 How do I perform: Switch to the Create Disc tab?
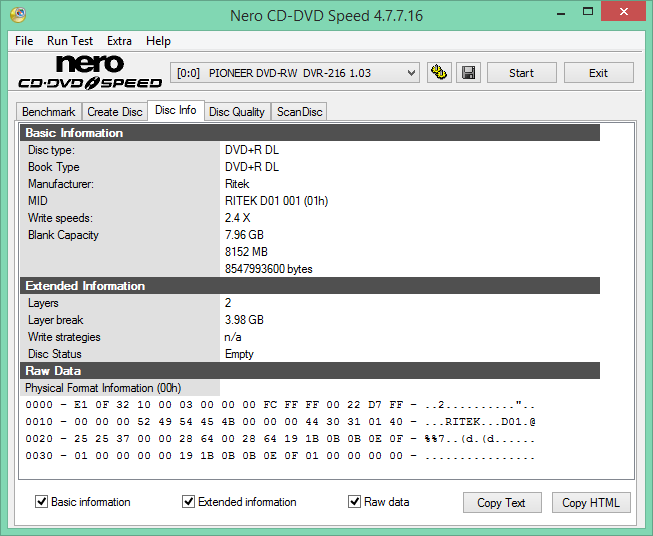pos(115,112)
